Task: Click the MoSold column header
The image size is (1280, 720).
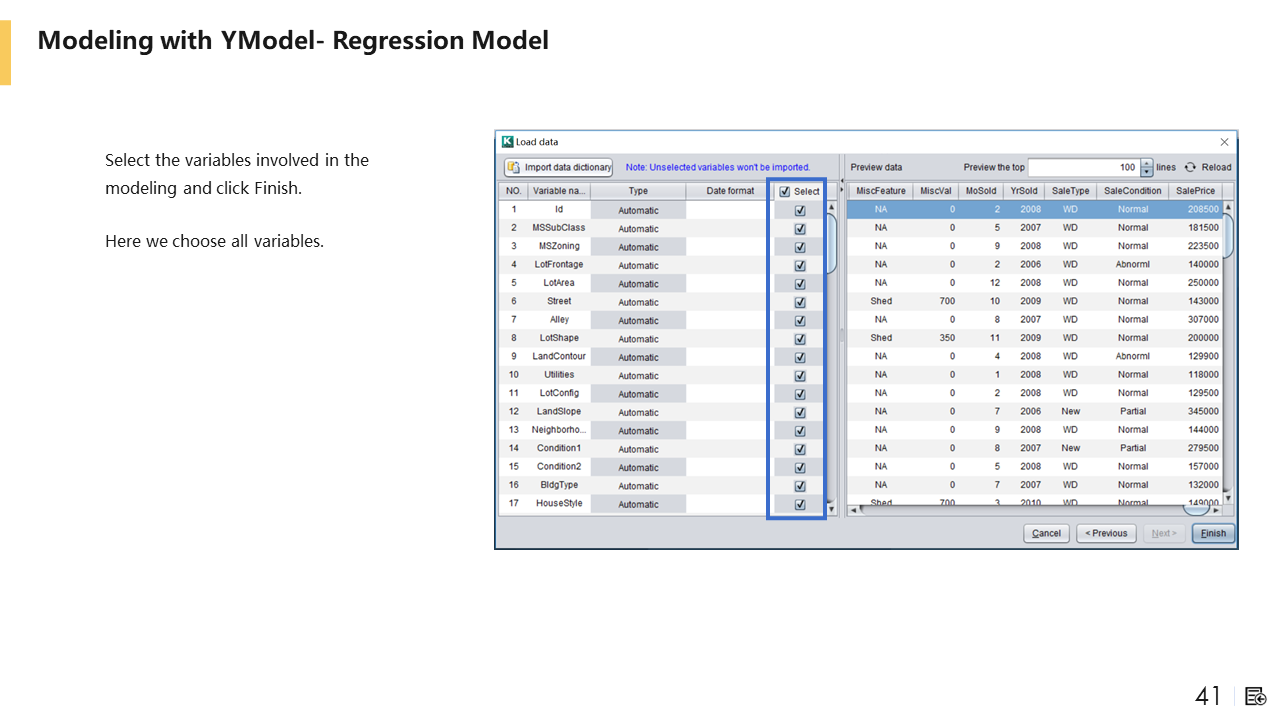Action: point(981,191)
